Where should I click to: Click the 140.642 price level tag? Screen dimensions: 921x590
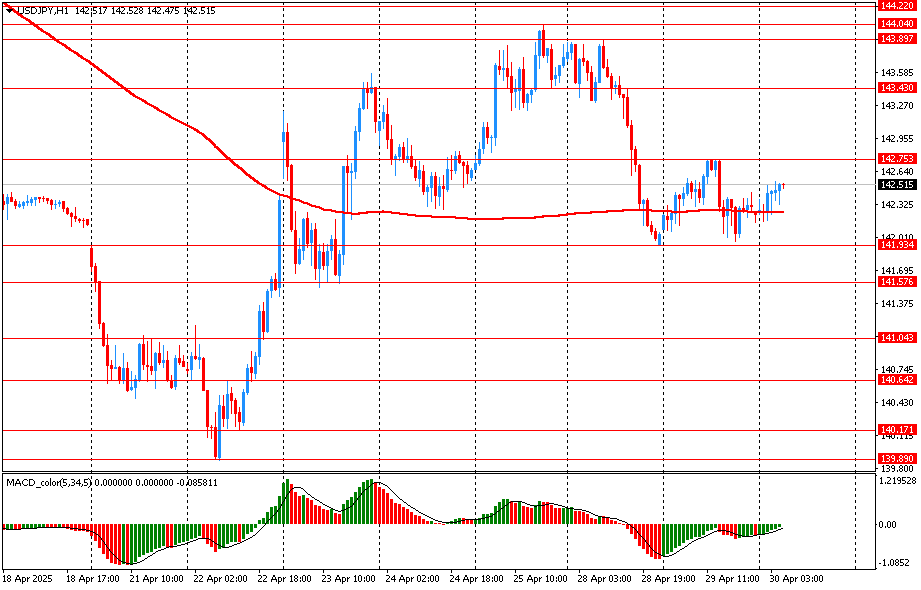pyautogui.click(x=897, y=380)
